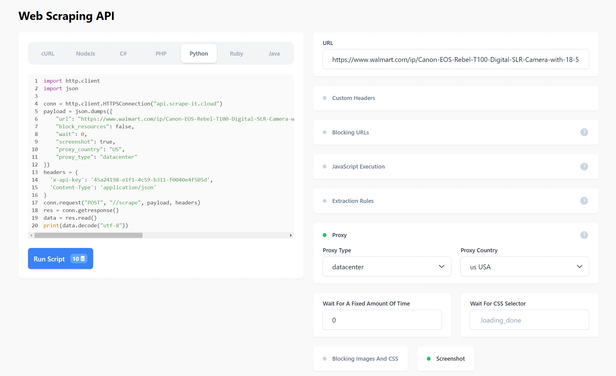Click the "screenshot": true code line
The width and height of the screenshot is (616, 376).
[x=86, y=142]
